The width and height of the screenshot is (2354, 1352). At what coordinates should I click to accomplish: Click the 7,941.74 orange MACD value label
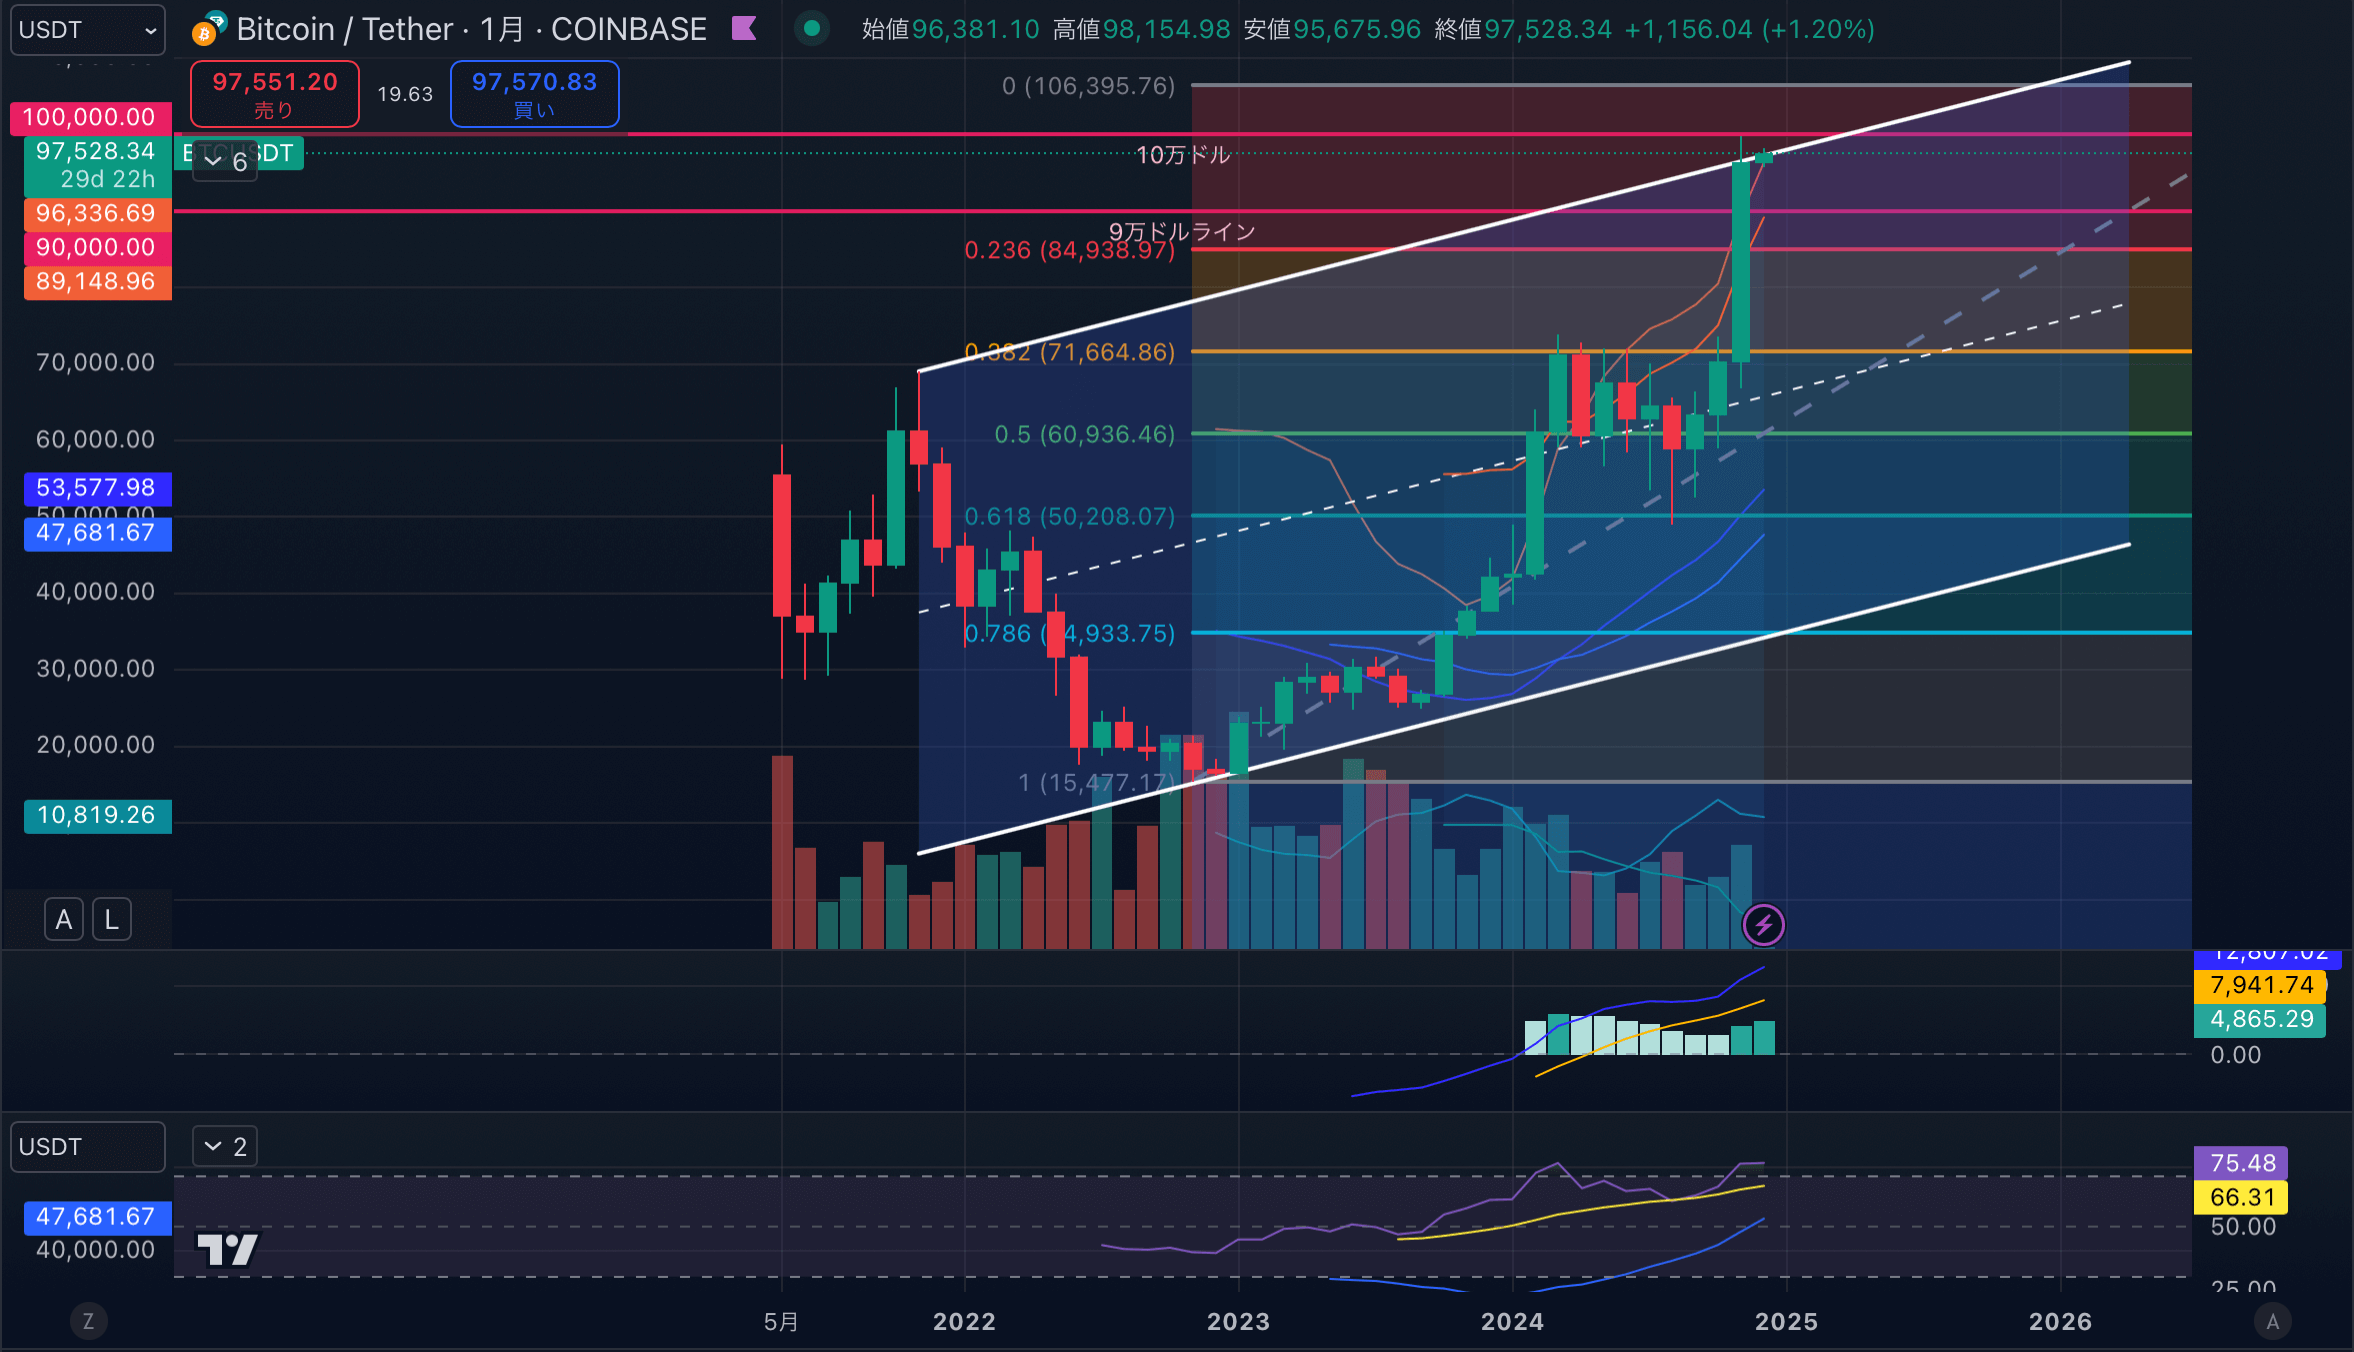[x=2260, y=985]
